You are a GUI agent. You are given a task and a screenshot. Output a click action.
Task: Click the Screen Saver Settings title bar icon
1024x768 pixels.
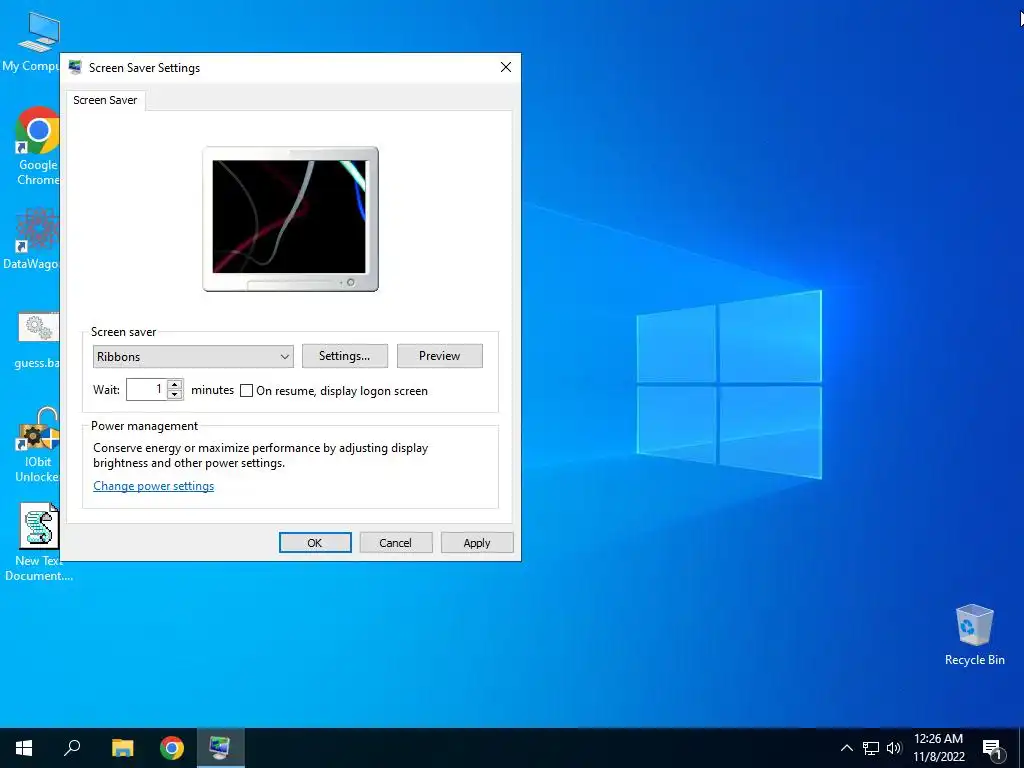tap(75, 67)
